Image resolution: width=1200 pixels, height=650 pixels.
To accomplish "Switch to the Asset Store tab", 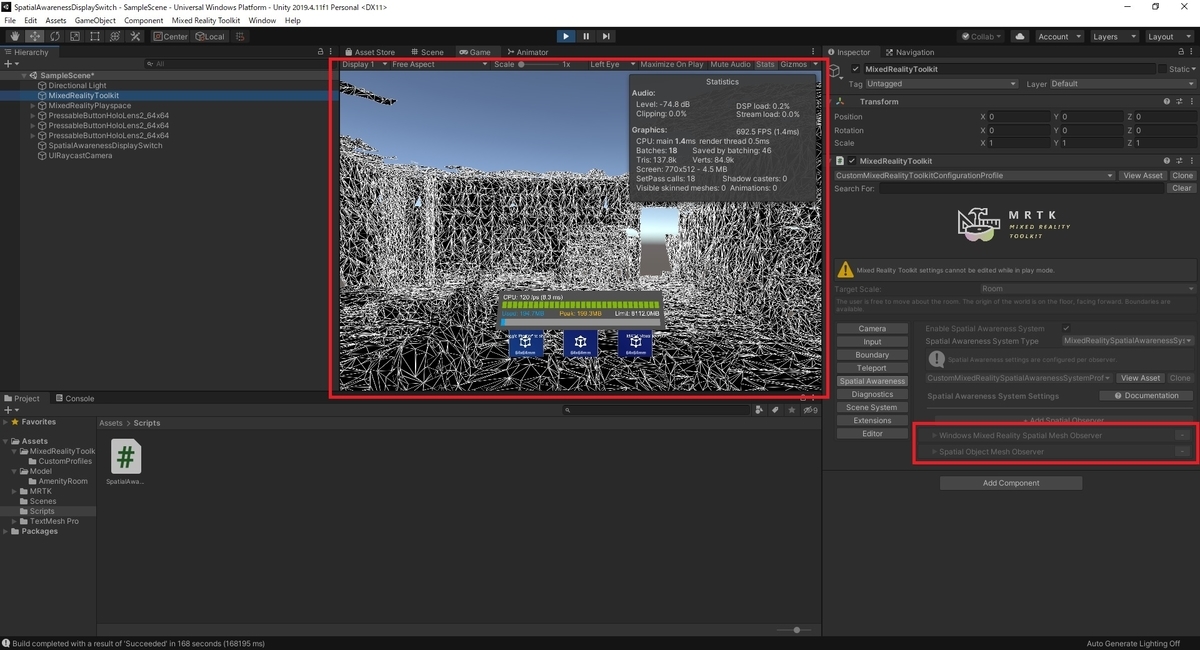I will click(369, 52).
